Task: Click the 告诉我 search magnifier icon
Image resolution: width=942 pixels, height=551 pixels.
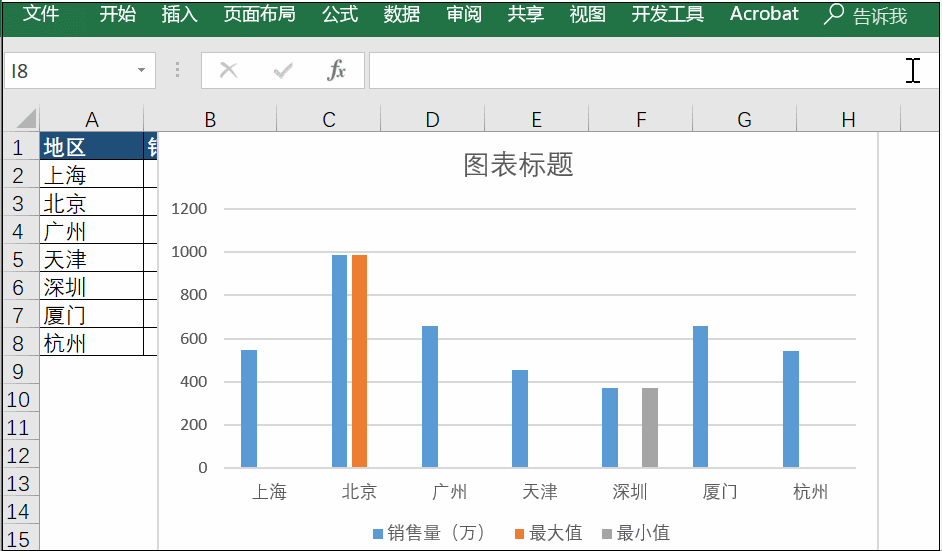Action: click(x=833, y=14)
